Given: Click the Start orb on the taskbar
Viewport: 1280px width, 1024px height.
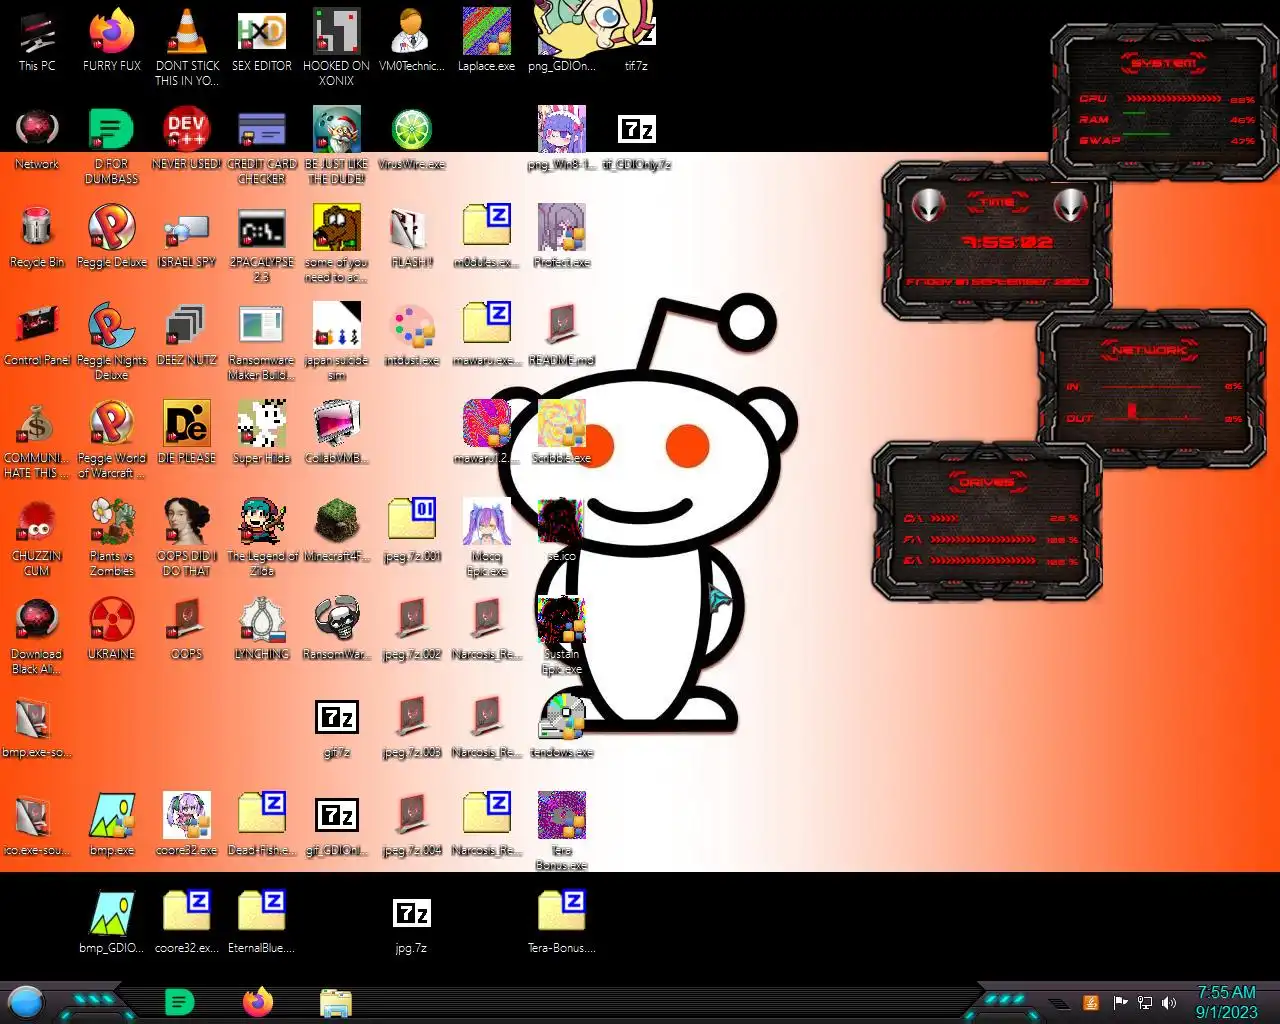Looking at the screenshot, I should pos(26,1002).
